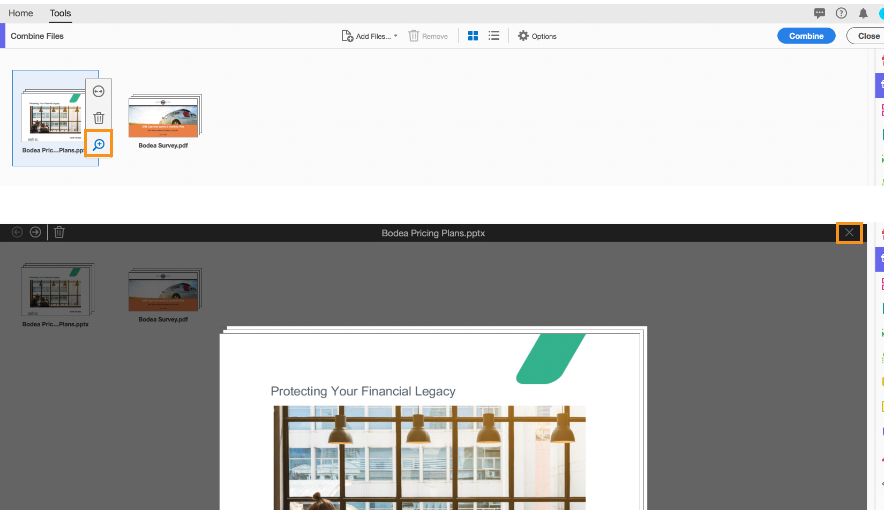Switch to the Home tab
This screenshot has width=884, height=514.
pyautogui.click(x=21, y=13)
